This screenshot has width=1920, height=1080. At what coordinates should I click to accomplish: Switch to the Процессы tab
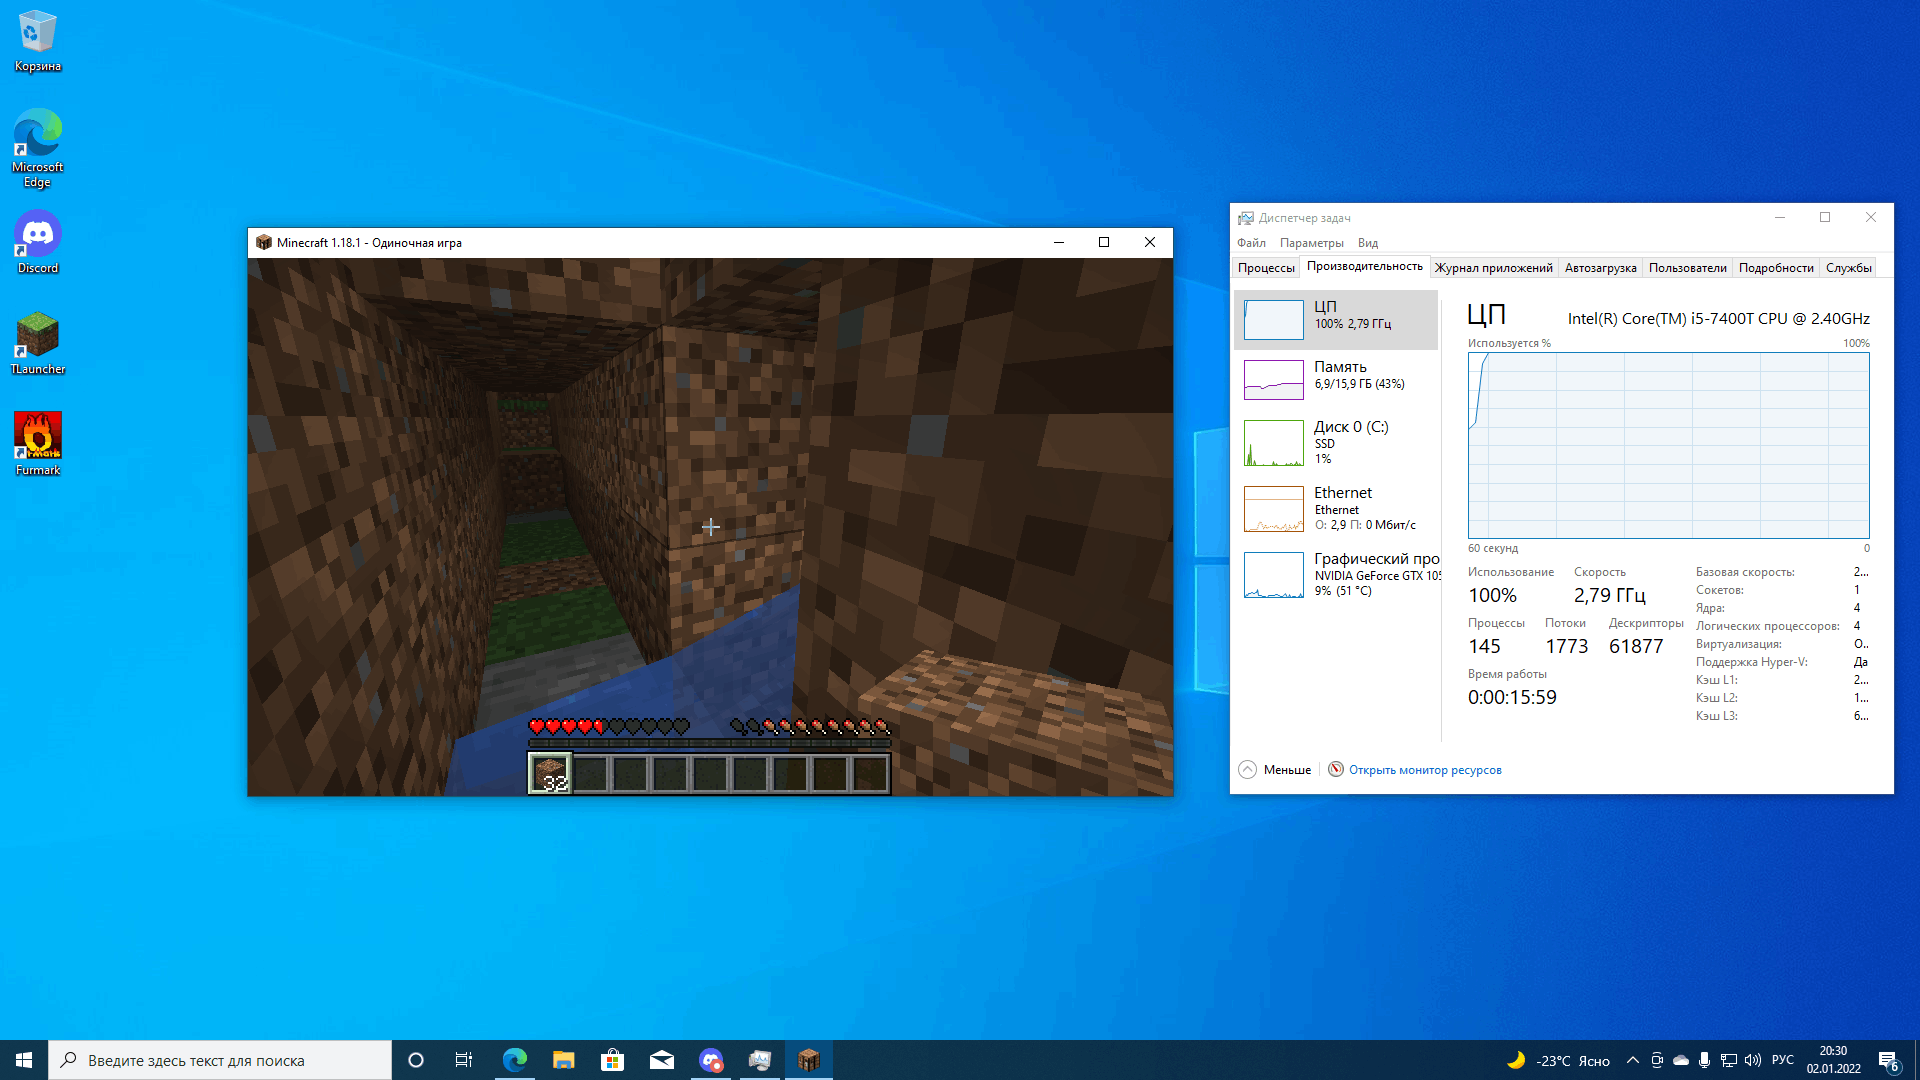click(1266, 268)
